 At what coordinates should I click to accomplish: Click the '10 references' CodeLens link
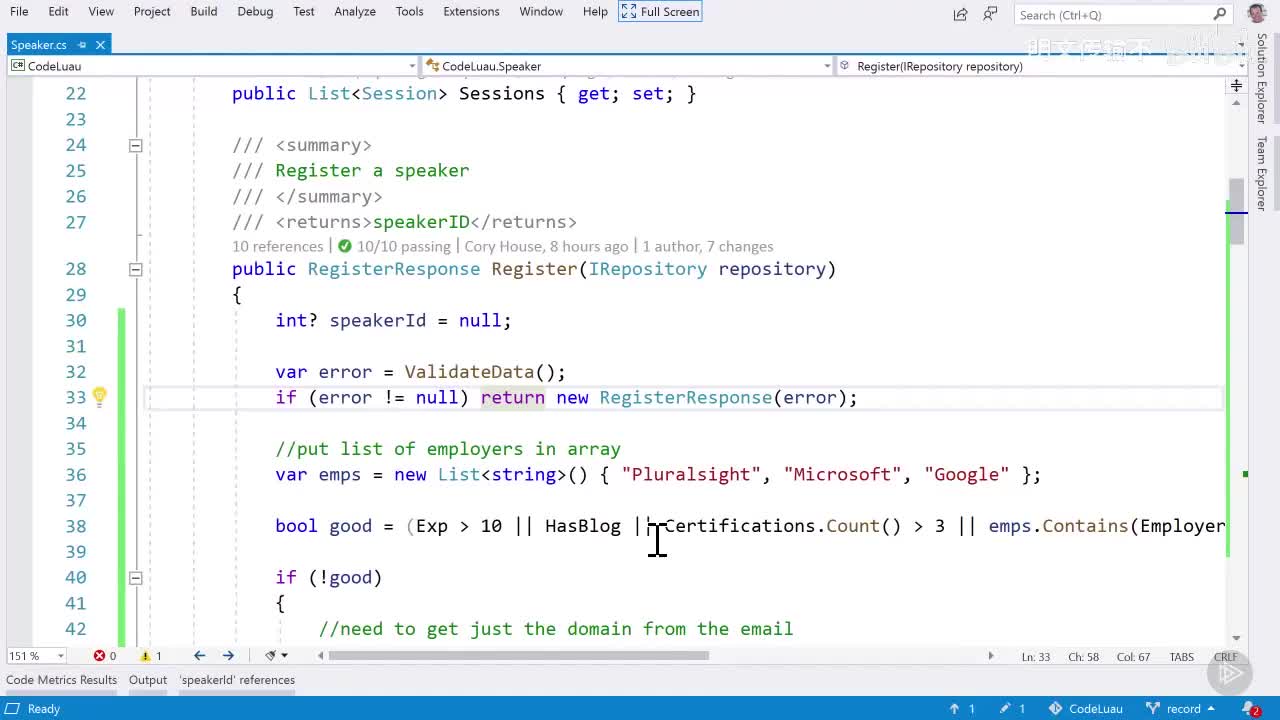click(278, 246)
